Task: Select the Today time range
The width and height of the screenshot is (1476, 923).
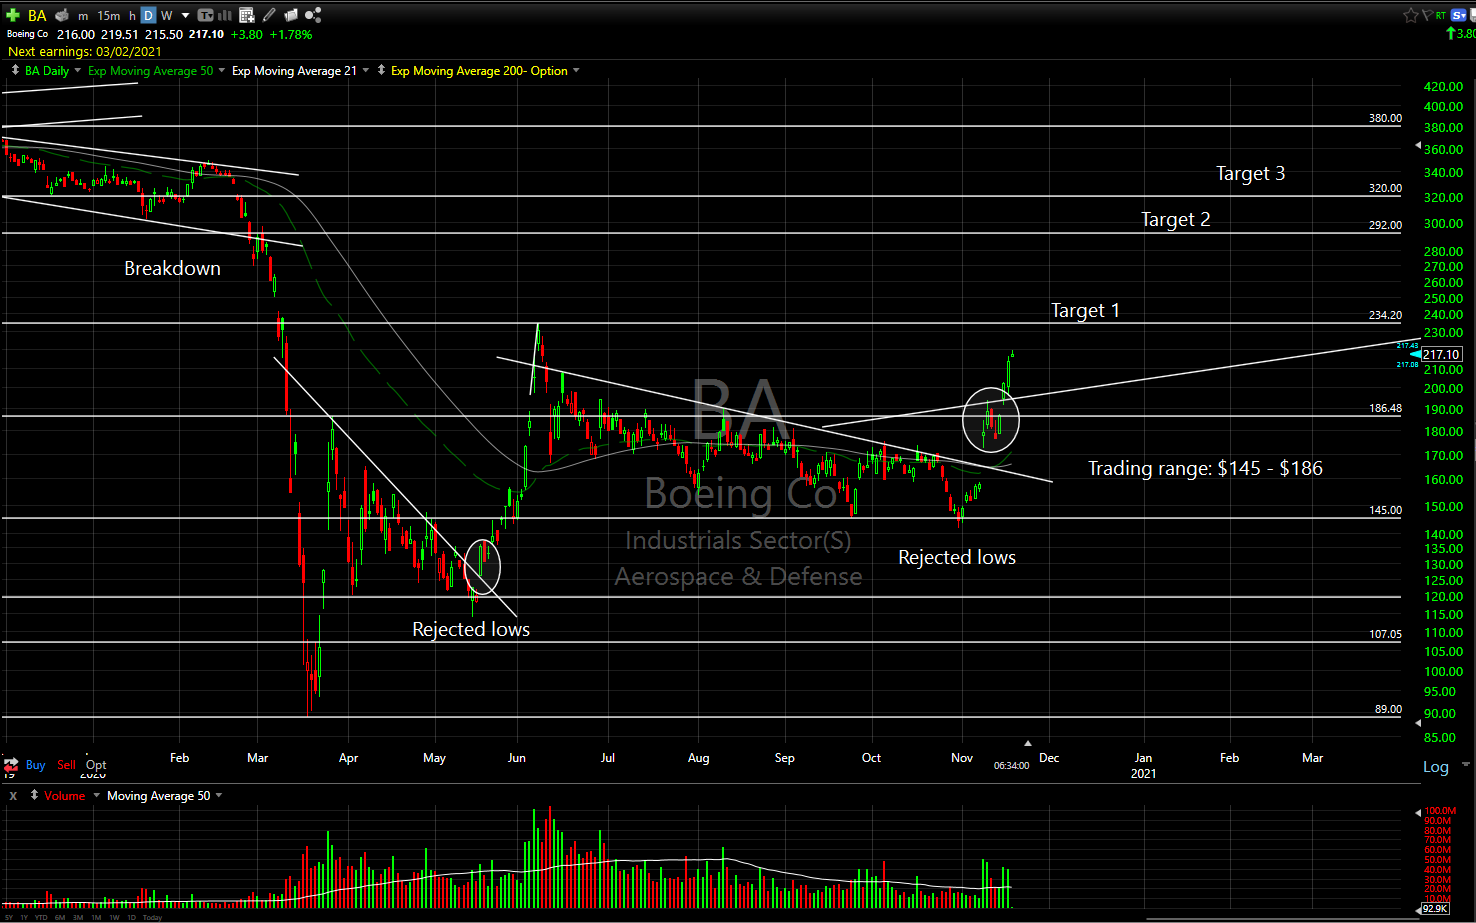Action: point(152,917)
